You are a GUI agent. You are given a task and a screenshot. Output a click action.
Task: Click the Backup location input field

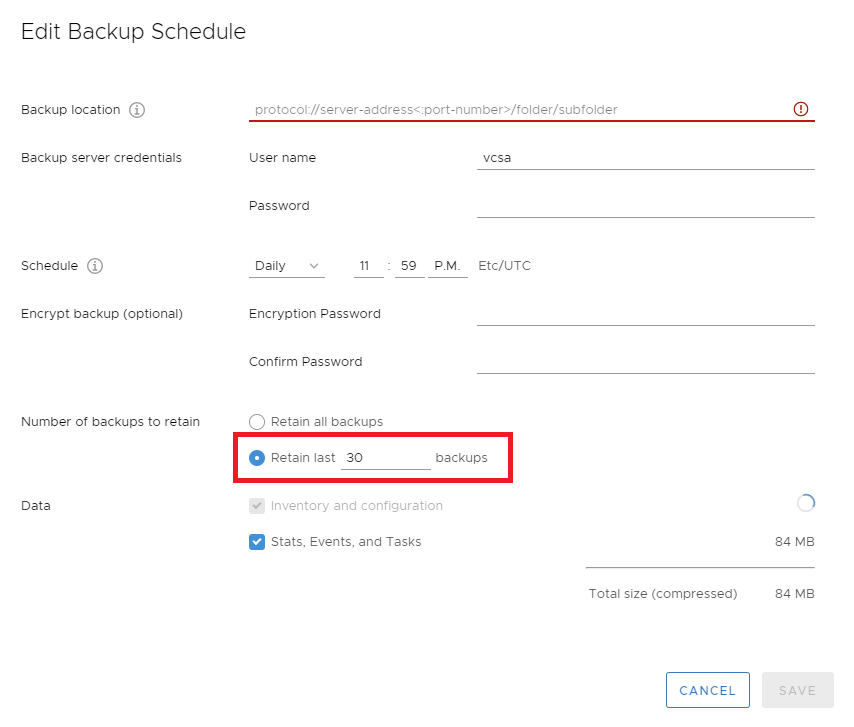532,109
